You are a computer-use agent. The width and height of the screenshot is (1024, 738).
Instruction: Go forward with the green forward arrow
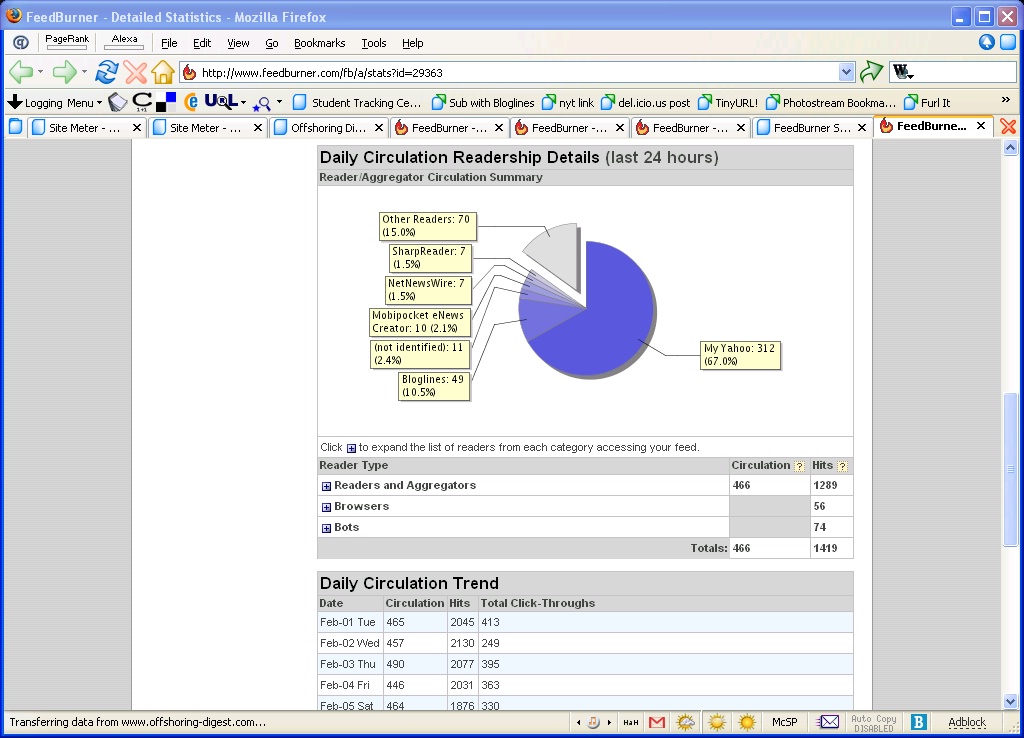click(x=64, y=72)
